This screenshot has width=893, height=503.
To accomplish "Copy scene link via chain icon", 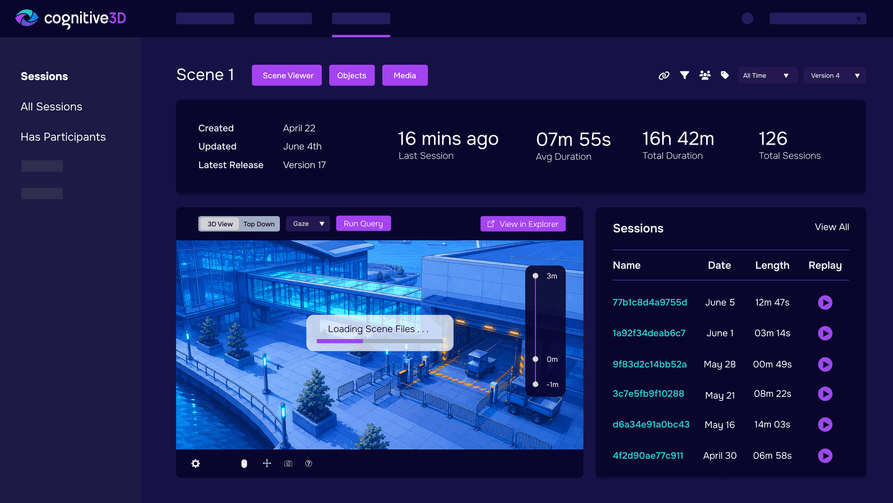I will point(664,75).
